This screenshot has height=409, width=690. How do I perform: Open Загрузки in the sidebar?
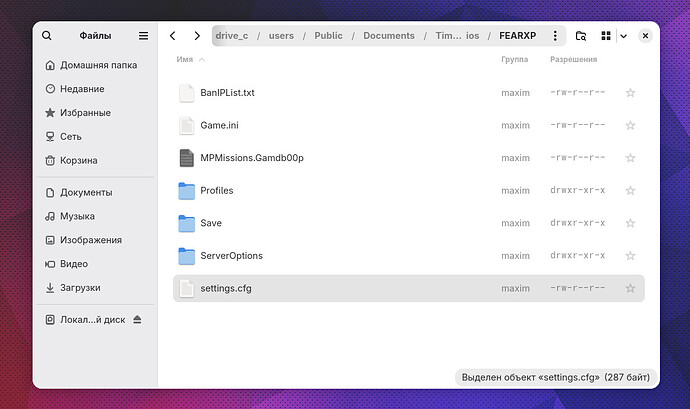pyautogui.click(x=81, y=288)
